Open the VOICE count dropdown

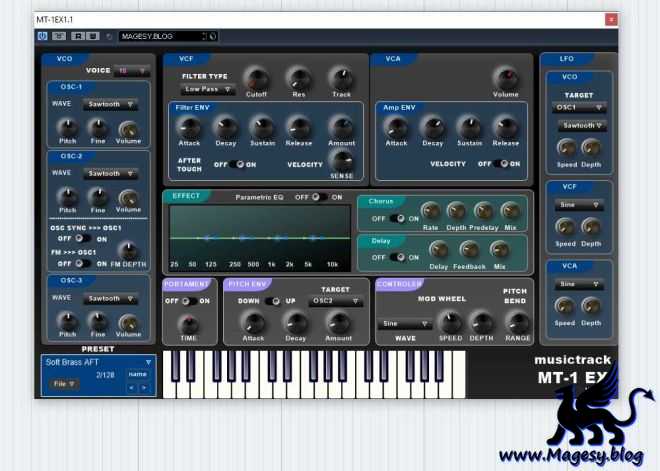point(131,71)
